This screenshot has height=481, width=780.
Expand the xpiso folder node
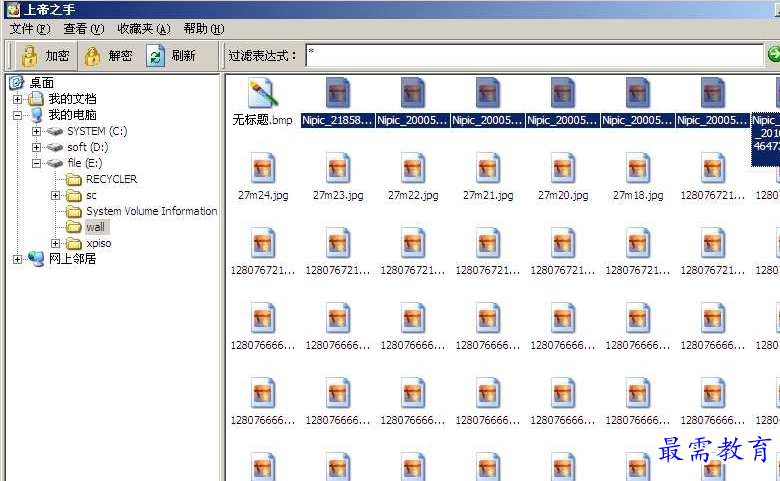[55, 243]
